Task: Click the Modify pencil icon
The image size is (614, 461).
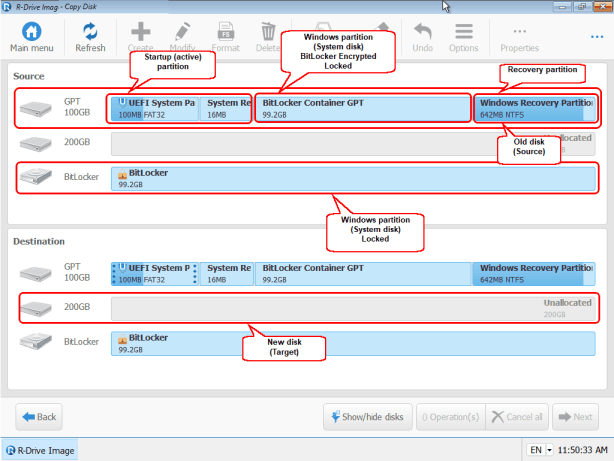Action: click(x=182, y=32)
